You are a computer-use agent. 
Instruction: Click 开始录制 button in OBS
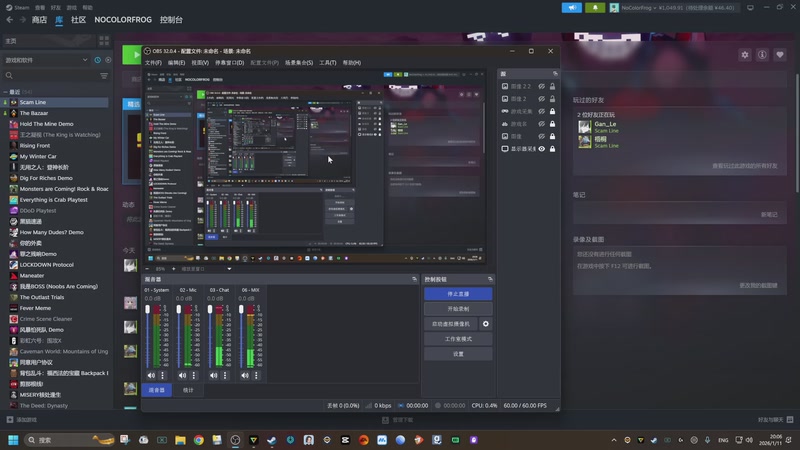(458, 309)
